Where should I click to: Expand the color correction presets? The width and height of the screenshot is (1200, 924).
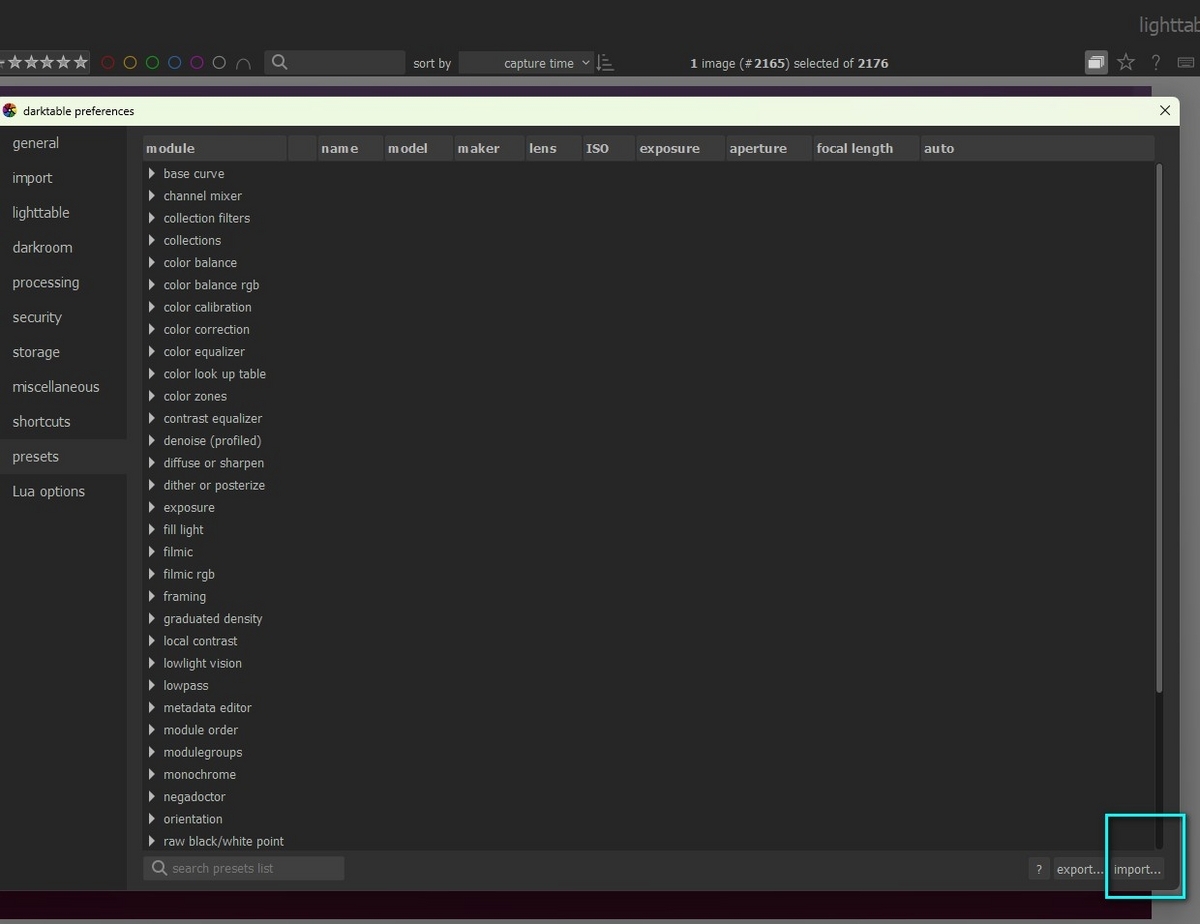click(152, 329)
